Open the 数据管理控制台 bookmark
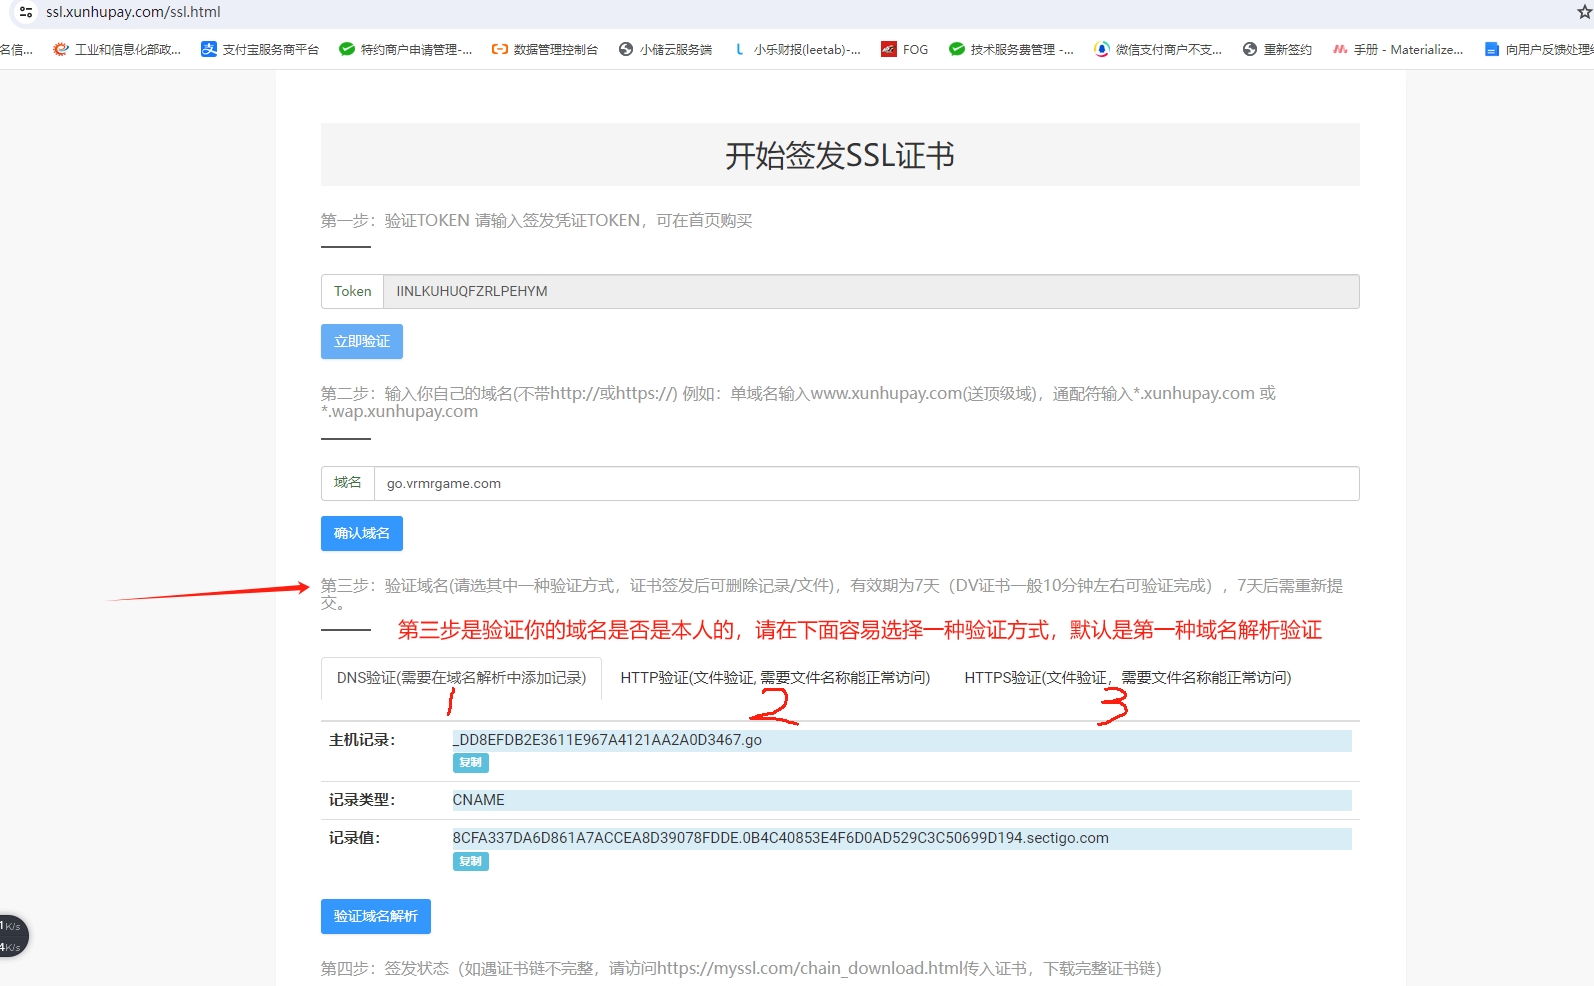Screen dimensions: 1594x986 coord(545,49)
